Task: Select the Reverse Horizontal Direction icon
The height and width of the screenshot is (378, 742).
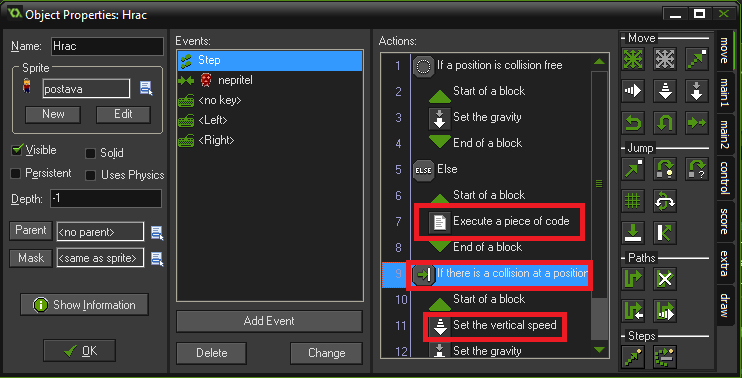Action: click(633, 123)
